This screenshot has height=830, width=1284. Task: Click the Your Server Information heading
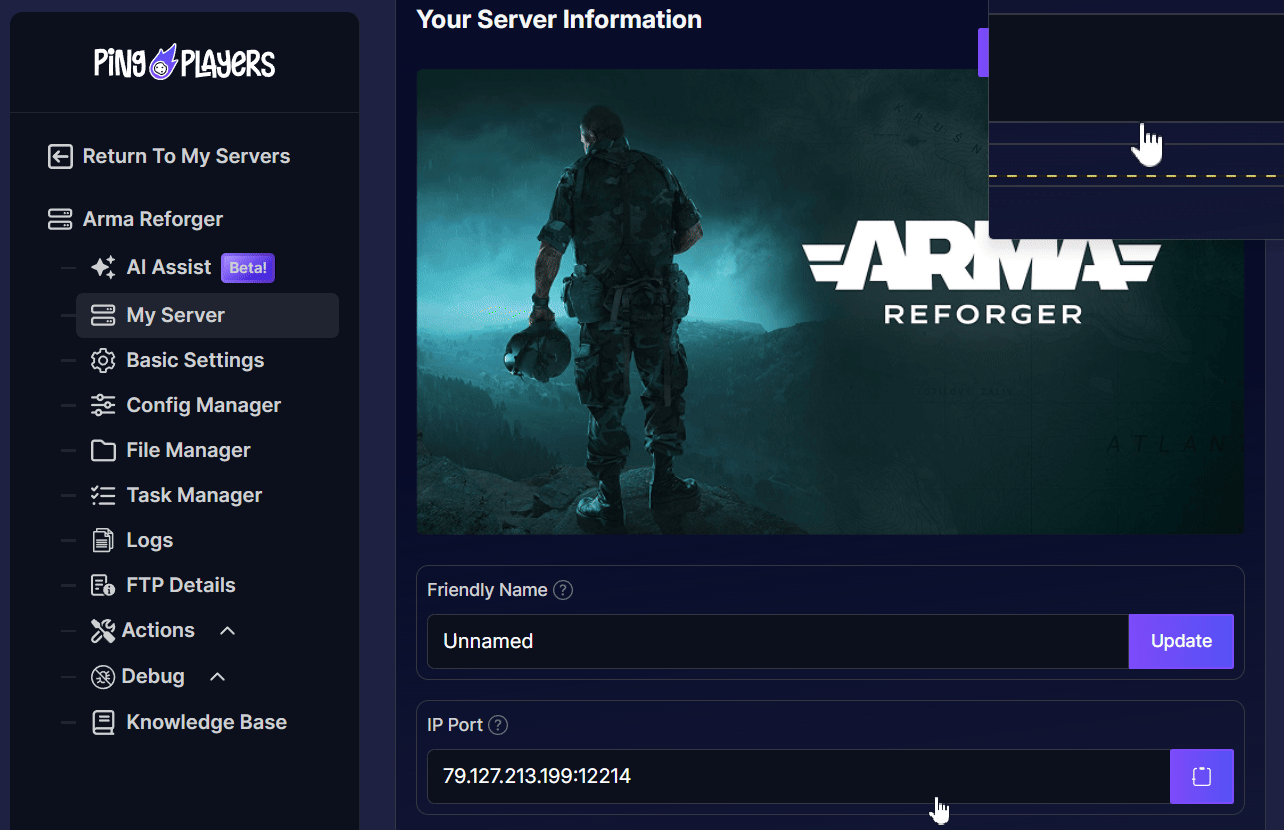(x=559, y=20)
